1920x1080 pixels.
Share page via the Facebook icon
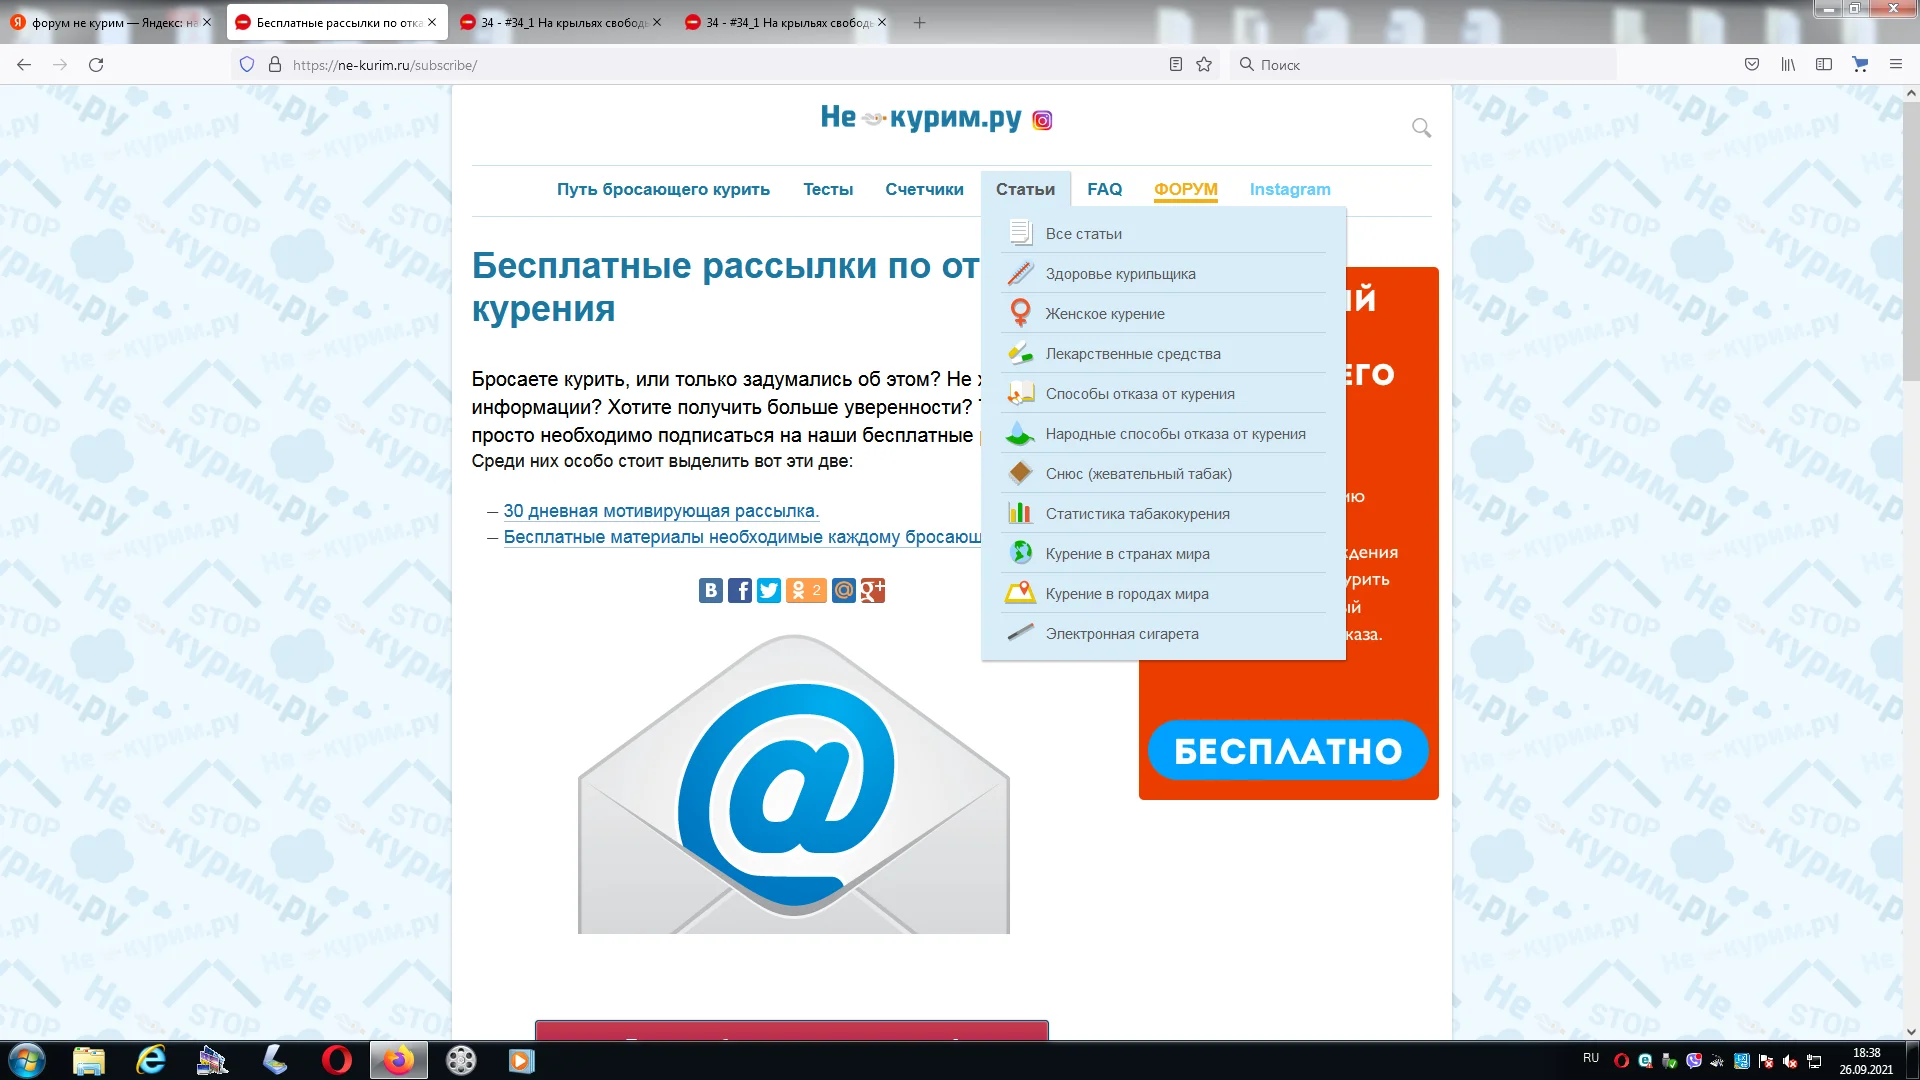click(x=741, y=590)
